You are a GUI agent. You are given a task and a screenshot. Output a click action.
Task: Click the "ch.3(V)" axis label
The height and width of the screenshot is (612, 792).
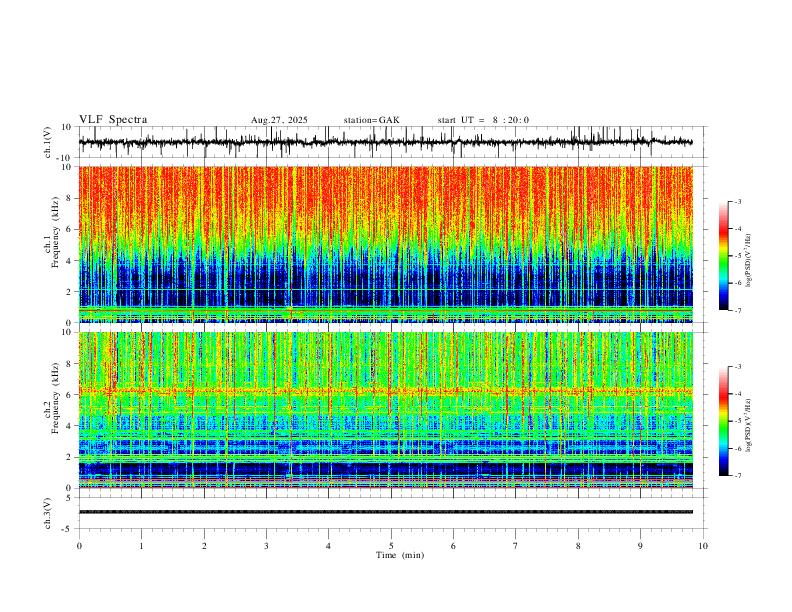click(x=48, y=513)
